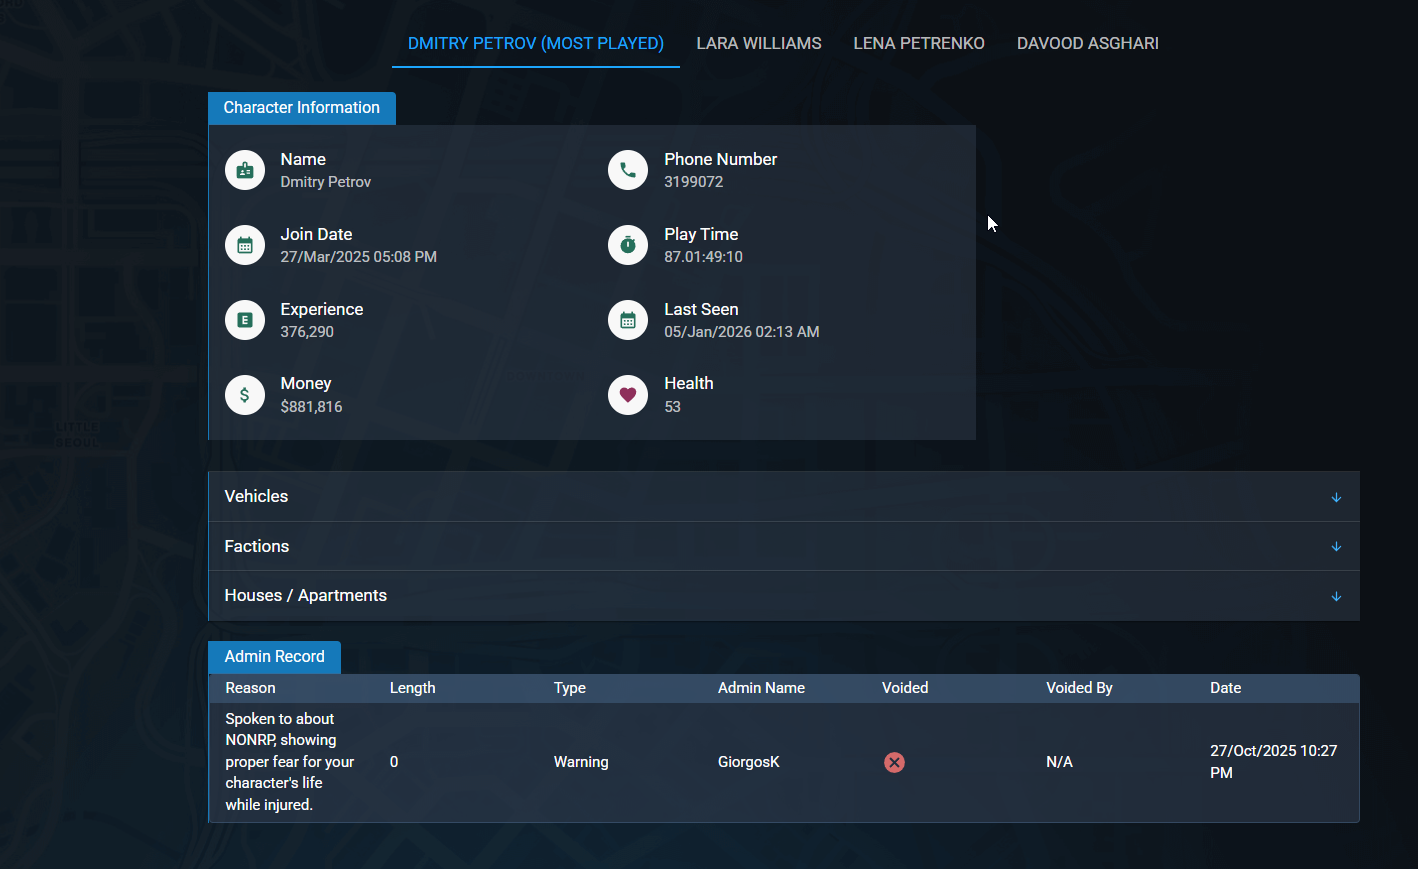Click the health value 53
Screen dimensions: 1418x869
coord(673,407)
